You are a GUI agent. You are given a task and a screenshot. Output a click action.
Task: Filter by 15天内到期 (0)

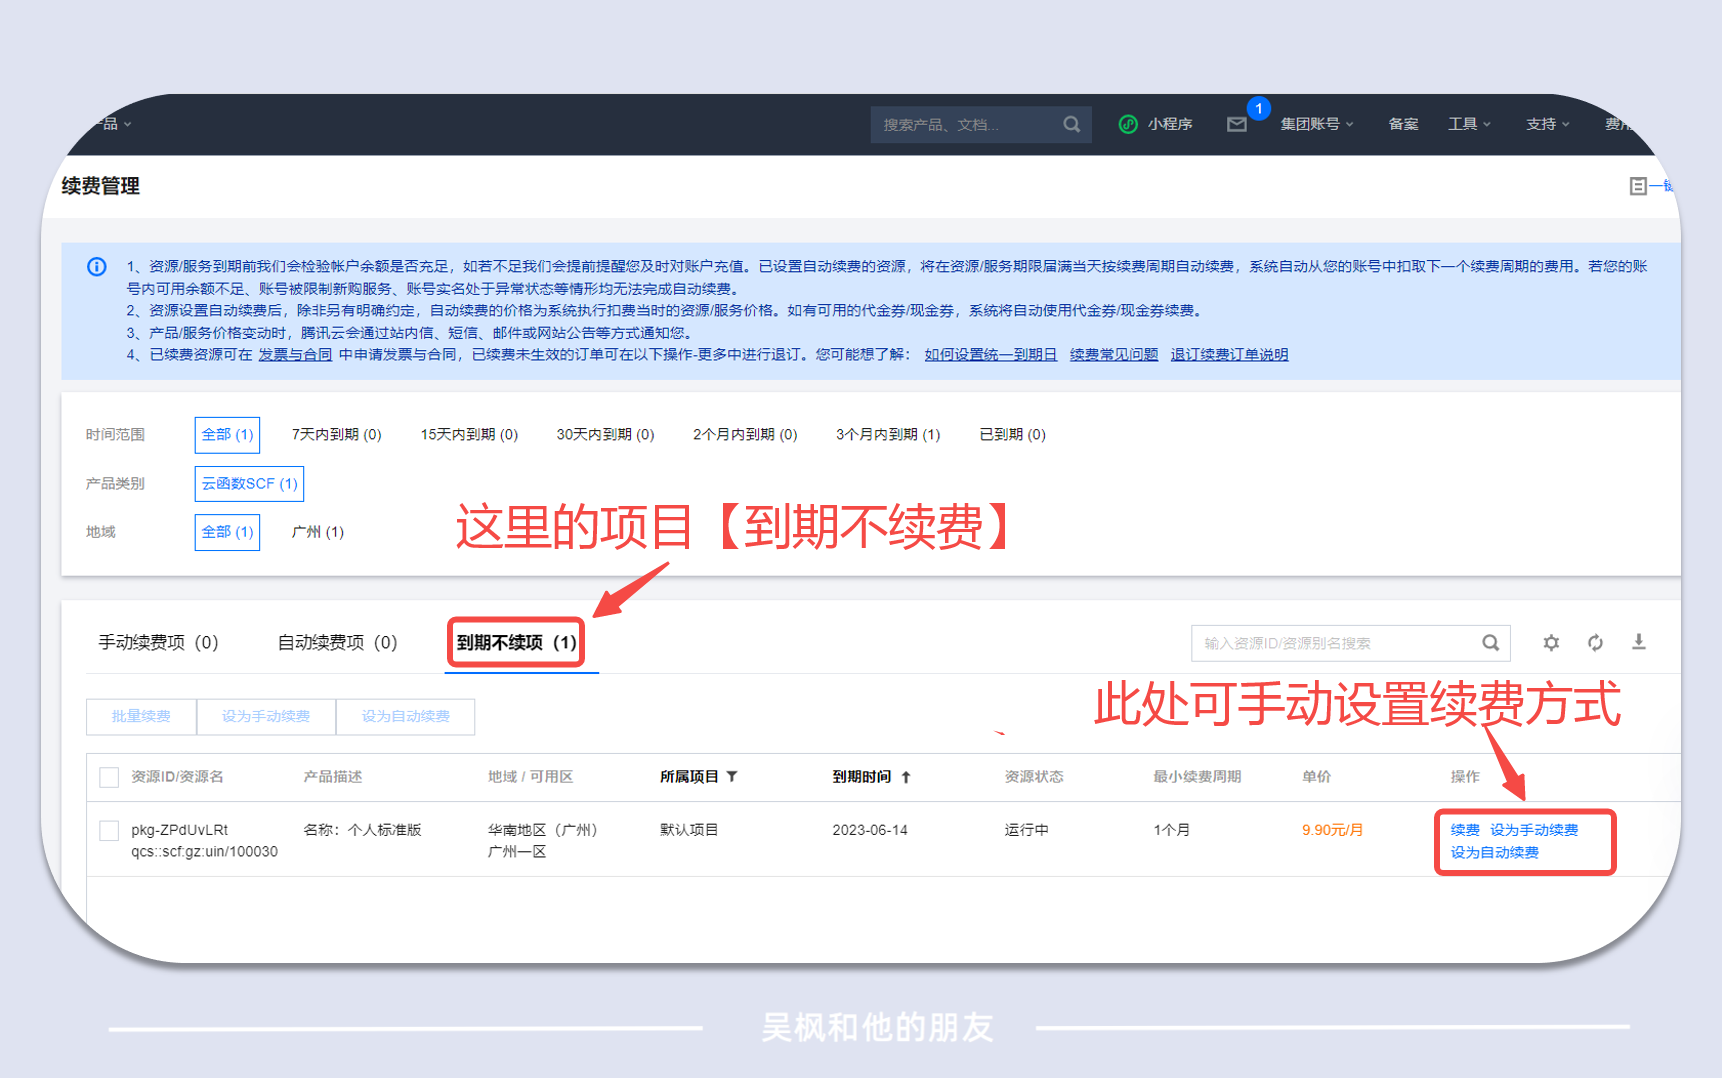pos(469,435)
